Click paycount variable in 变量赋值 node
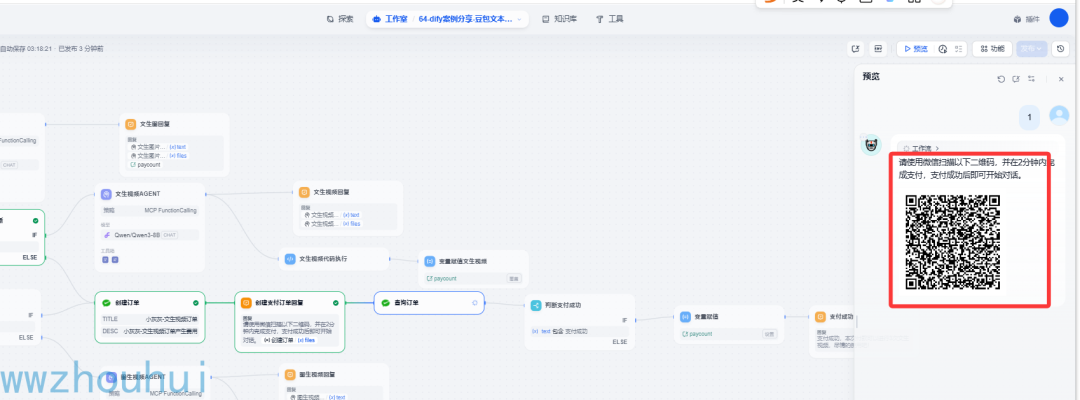This screenshot has width=1080, height=400. tap(699, 334)
